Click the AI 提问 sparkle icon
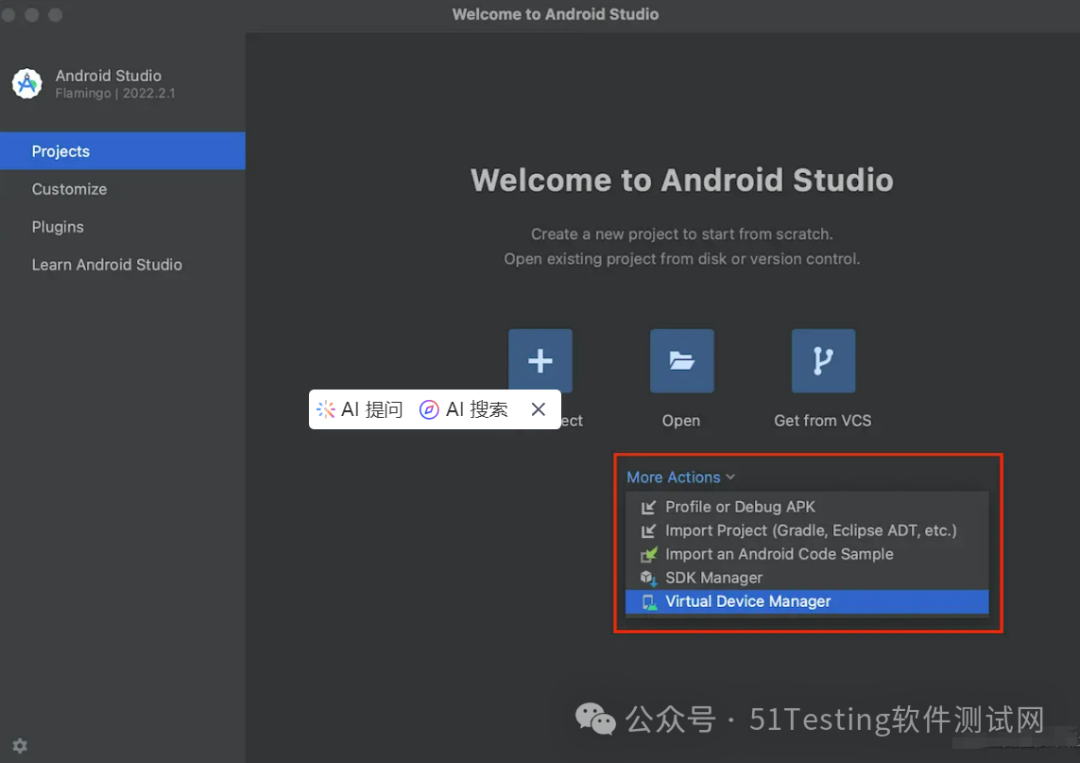 [326, 409]
